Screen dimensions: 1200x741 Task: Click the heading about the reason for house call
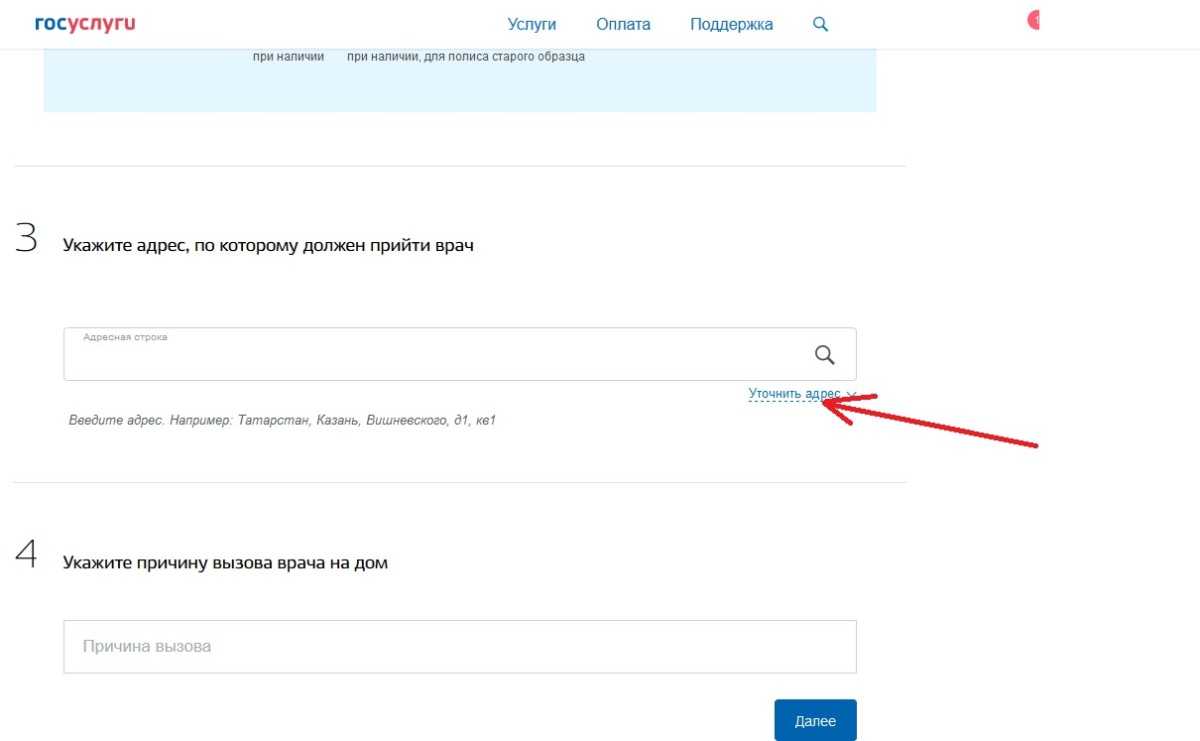[225, 563]
